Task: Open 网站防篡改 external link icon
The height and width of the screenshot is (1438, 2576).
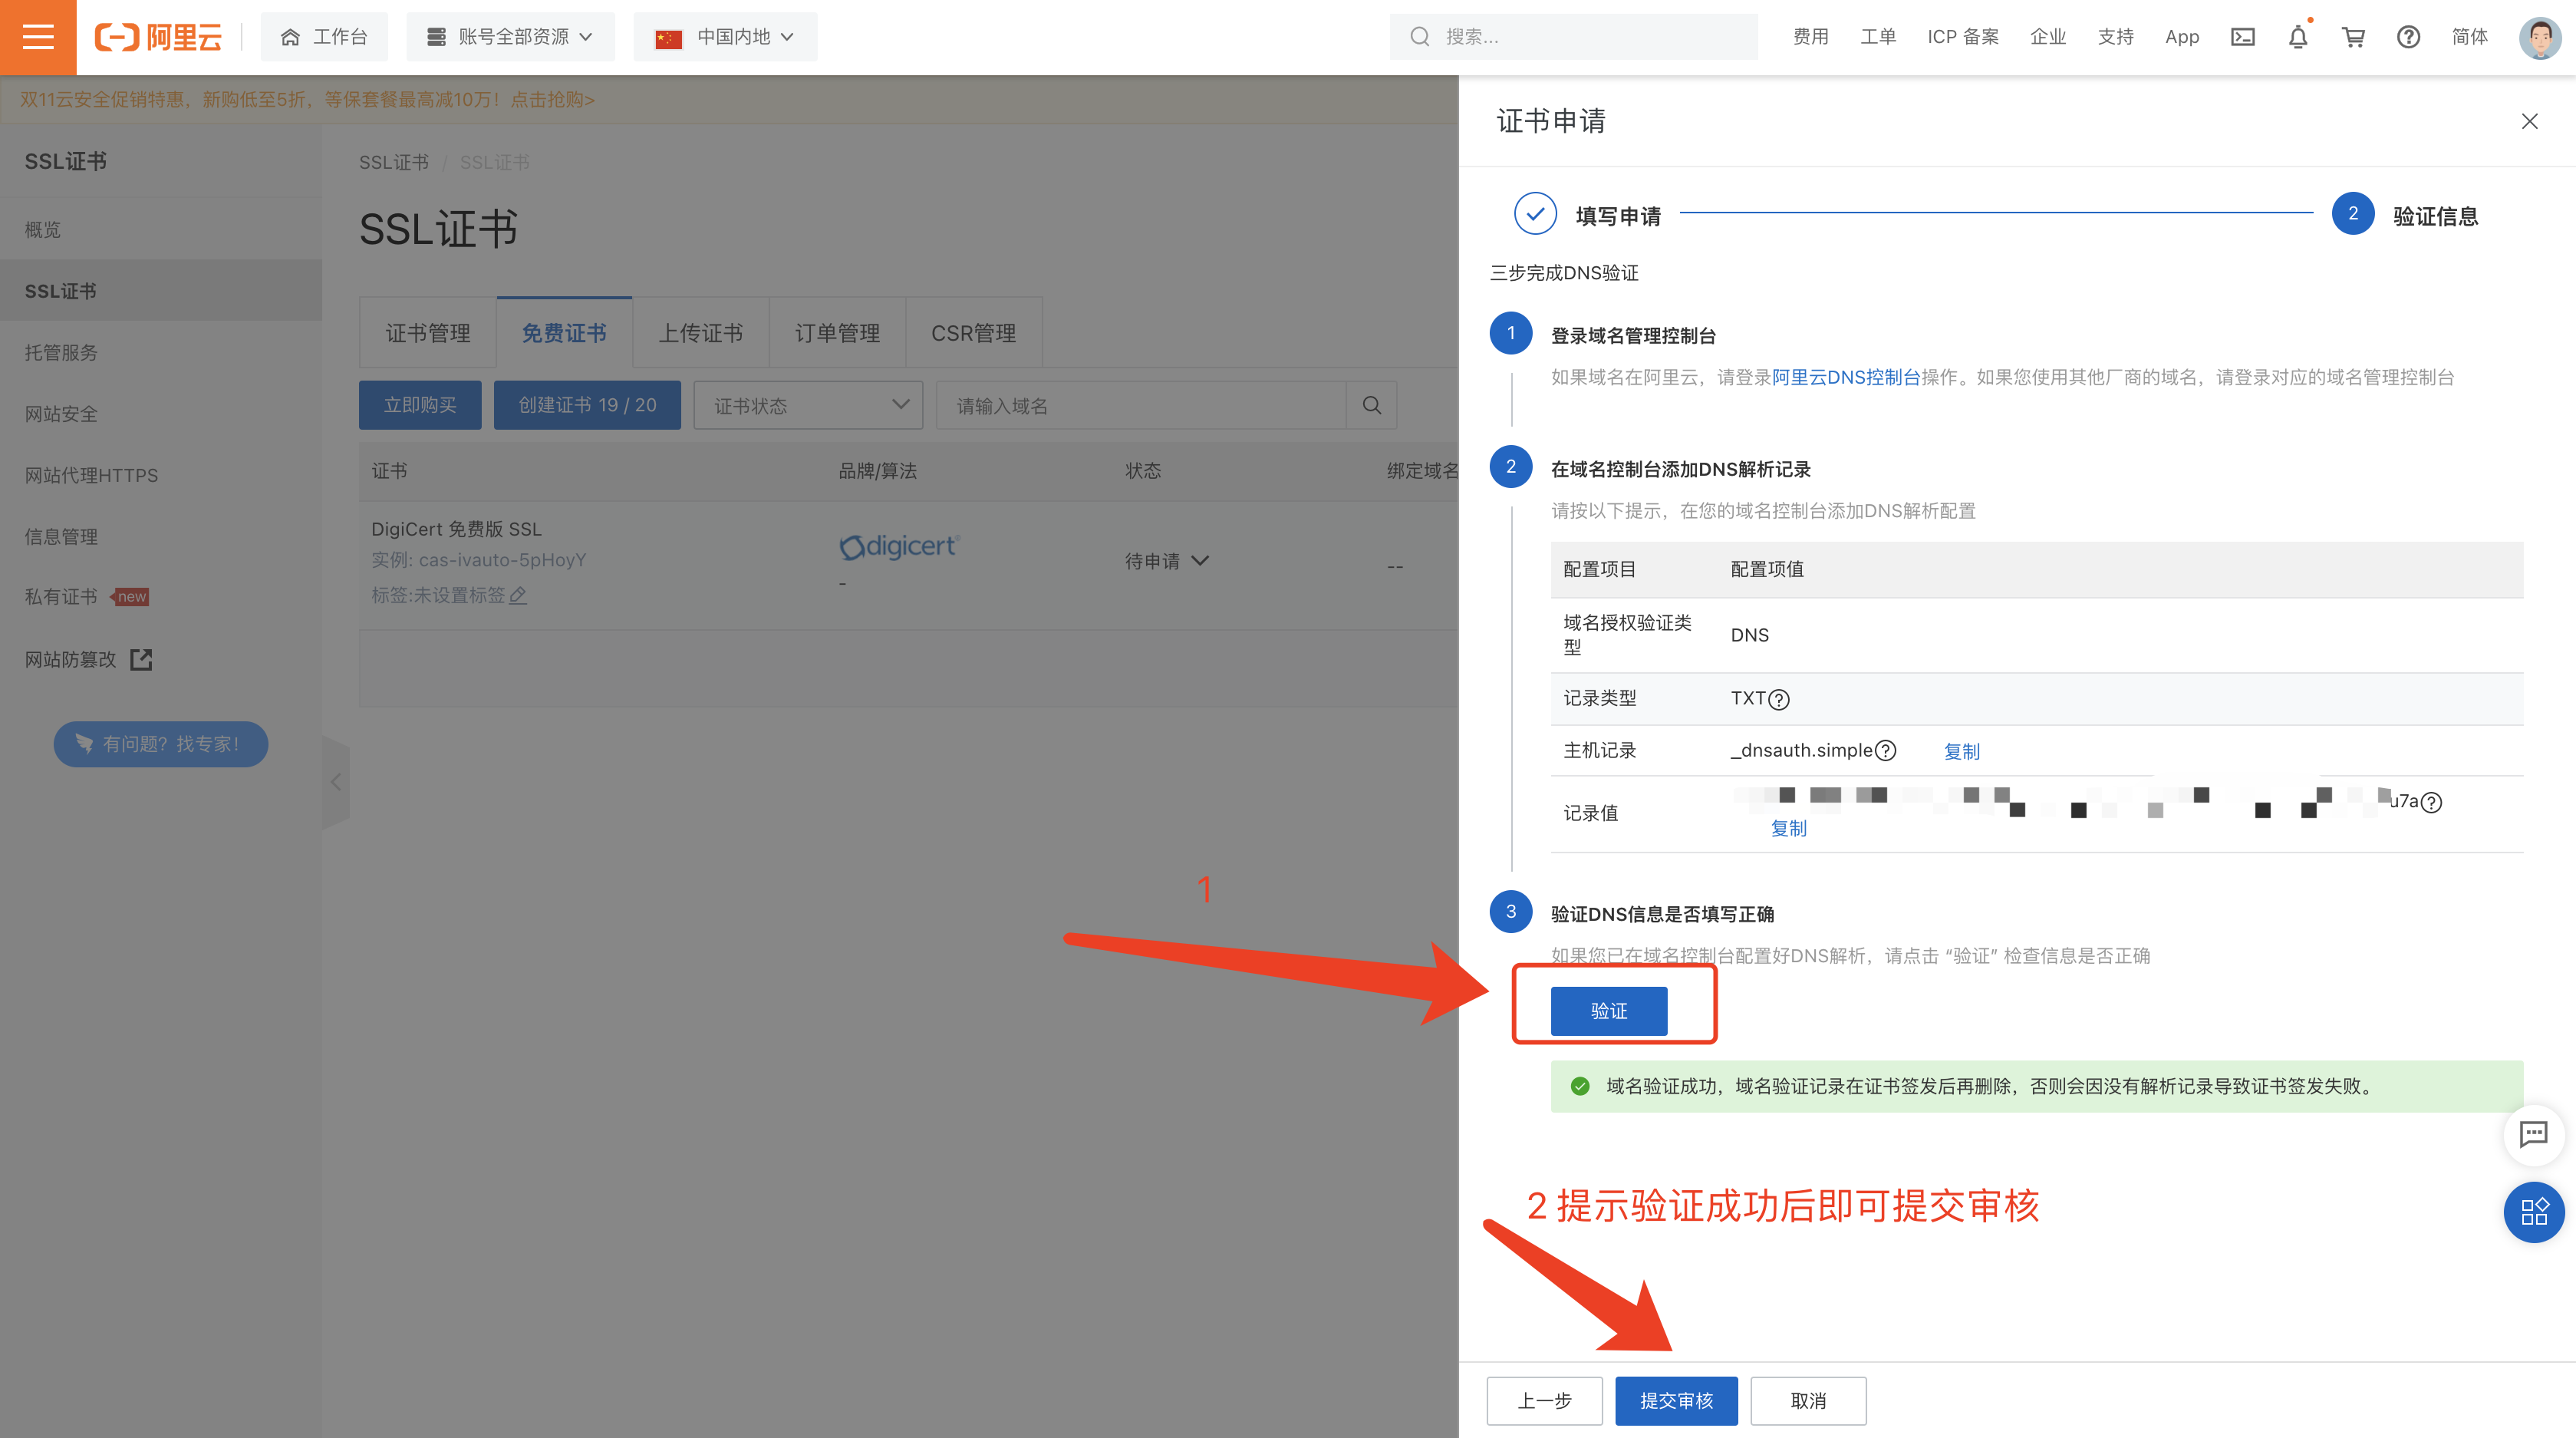Action: pos(141,659)
